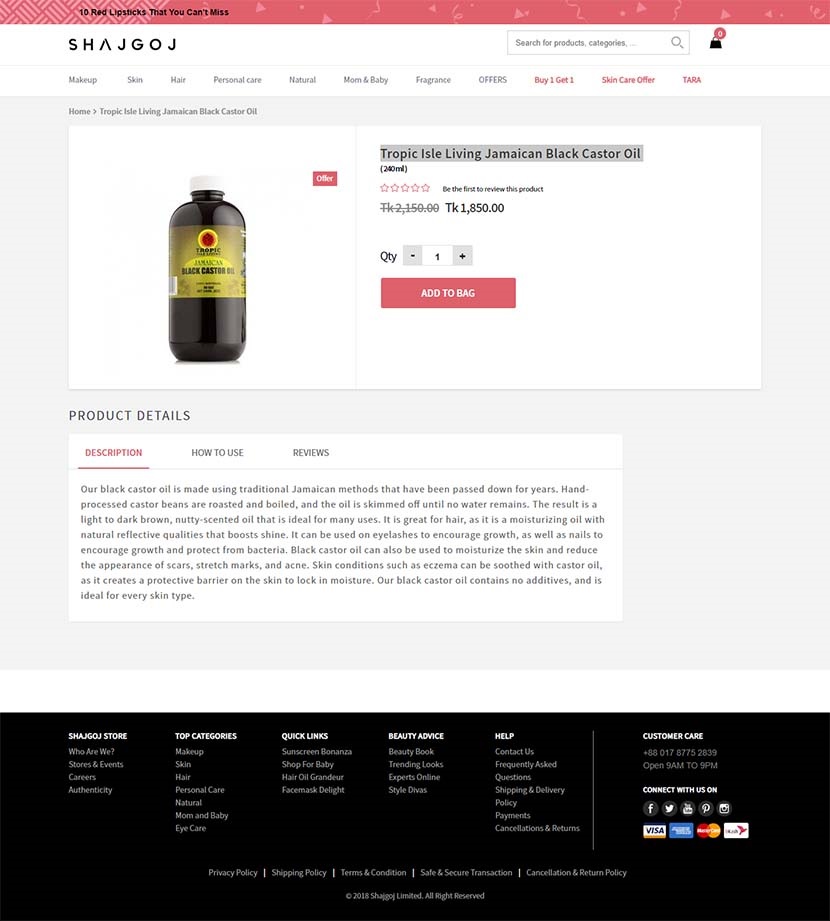The width and height of the screenshot is (830, 921).
Task: Open the YouTube social icon
Action: pyautogui.click(x=687, y=808)
